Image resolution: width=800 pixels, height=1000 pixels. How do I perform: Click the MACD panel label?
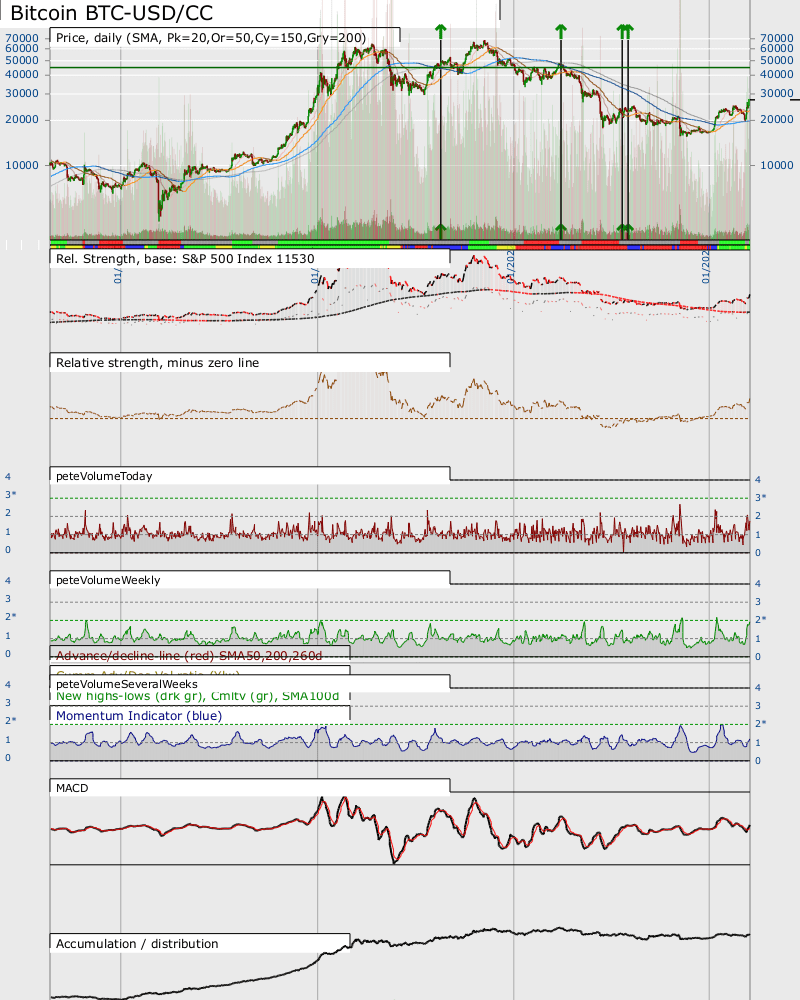[72, 788]
